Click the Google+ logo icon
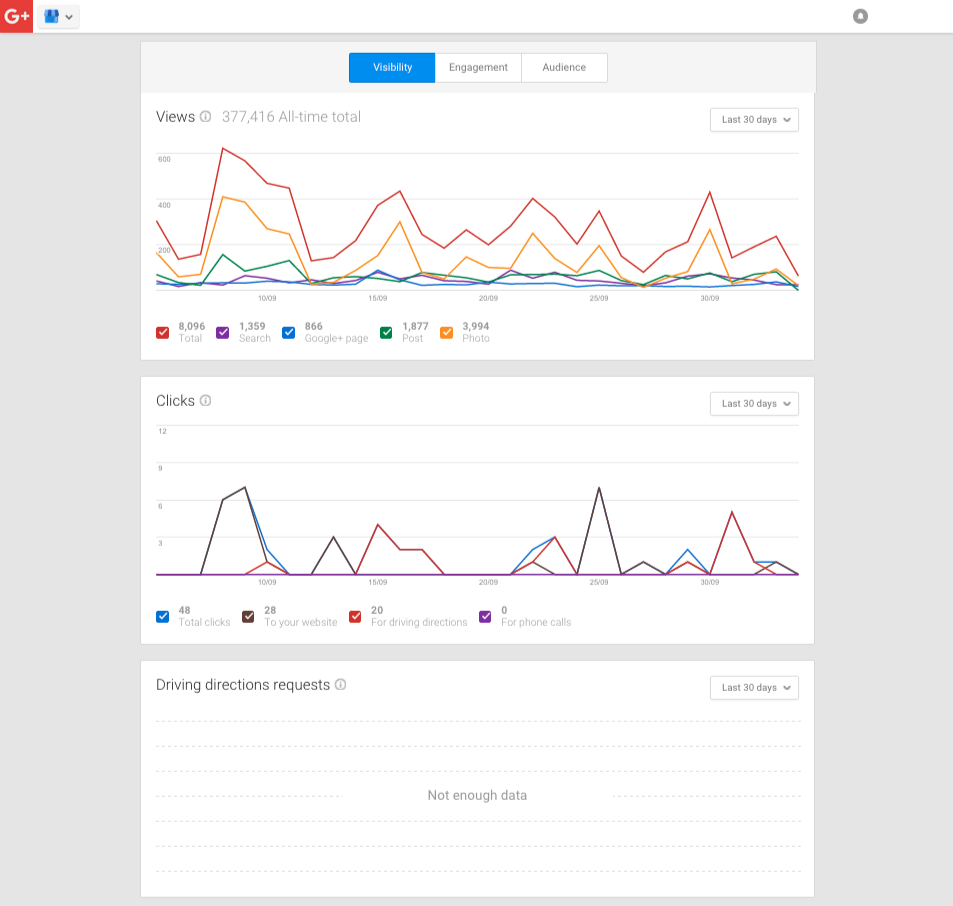 tap(16, 16)
